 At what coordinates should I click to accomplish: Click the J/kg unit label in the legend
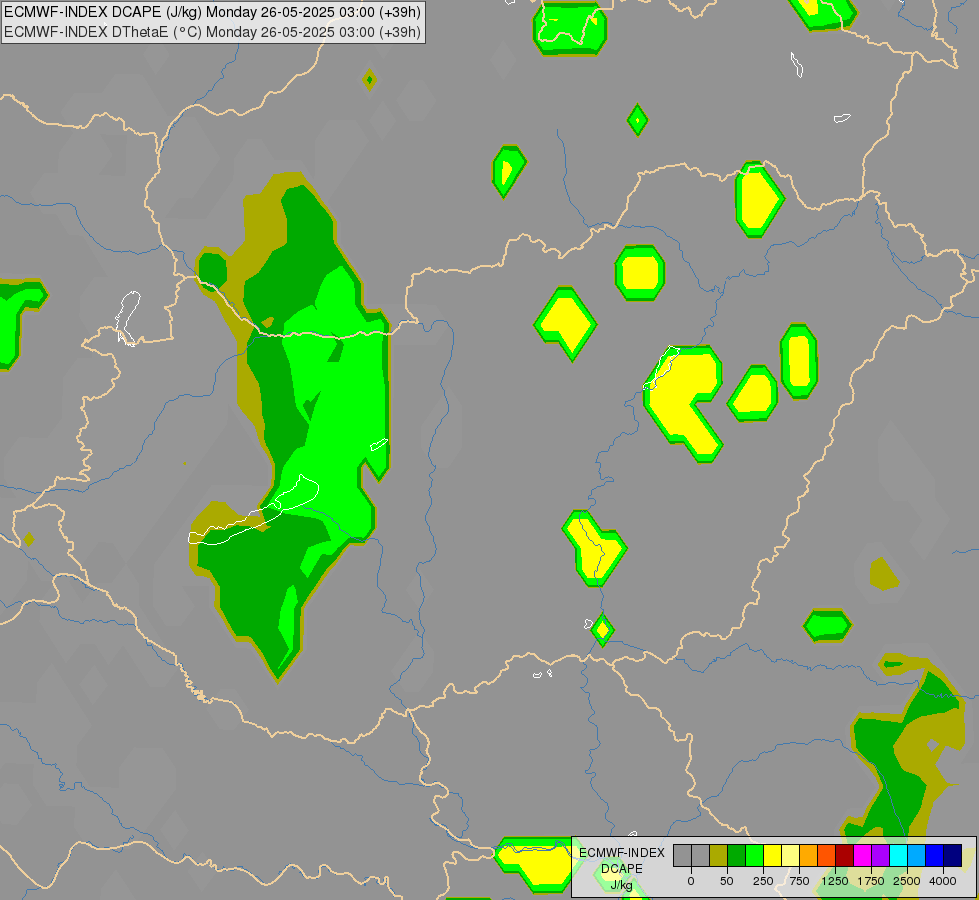point(621,885)
